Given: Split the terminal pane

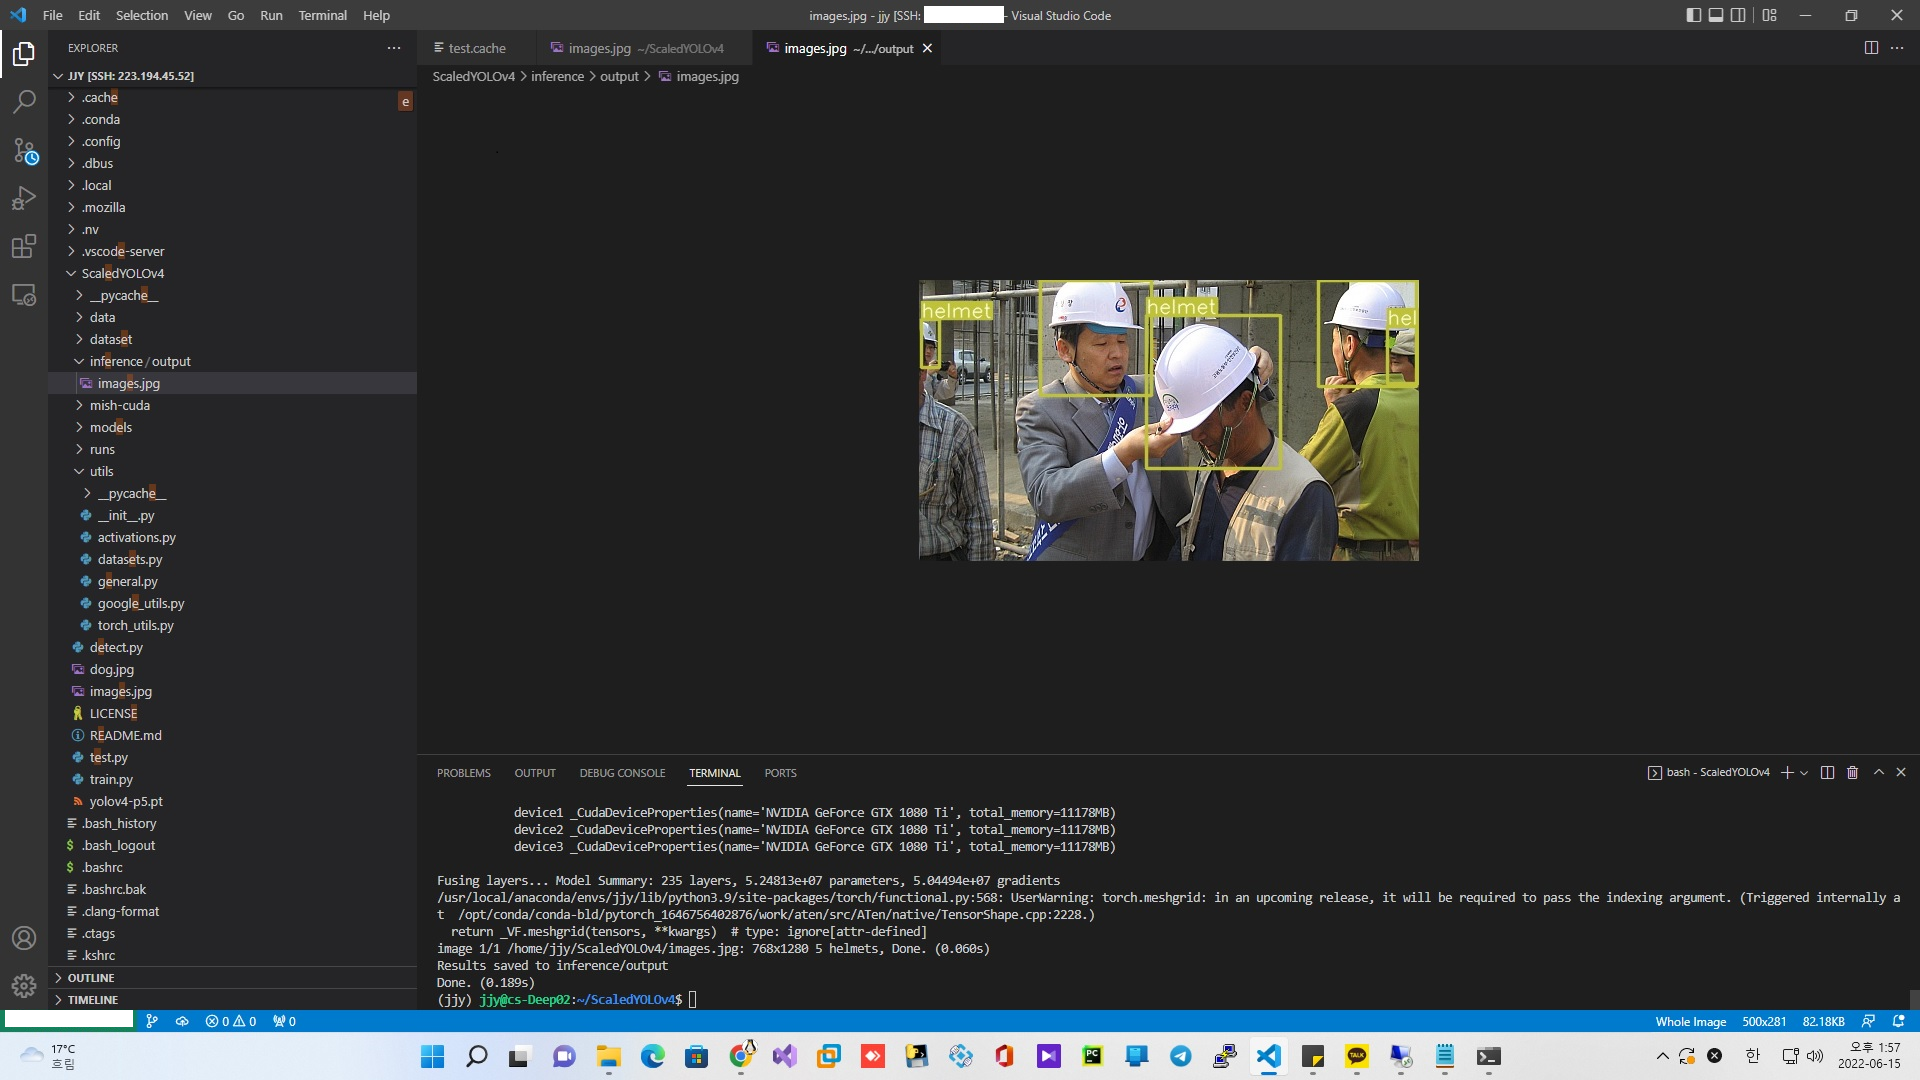Looking at the screenshot, I should pos(1827,772).
